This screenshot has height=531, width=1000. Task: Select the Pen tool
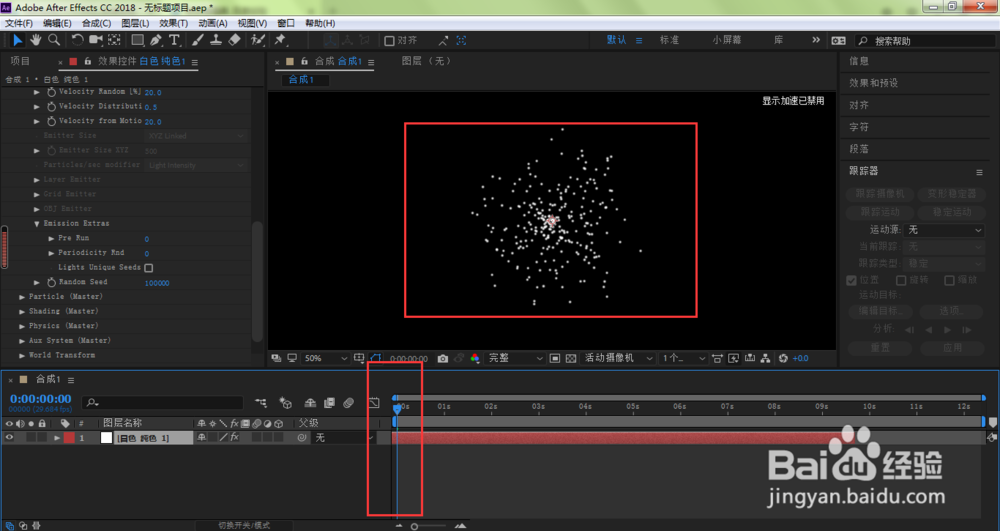point(156,40)
